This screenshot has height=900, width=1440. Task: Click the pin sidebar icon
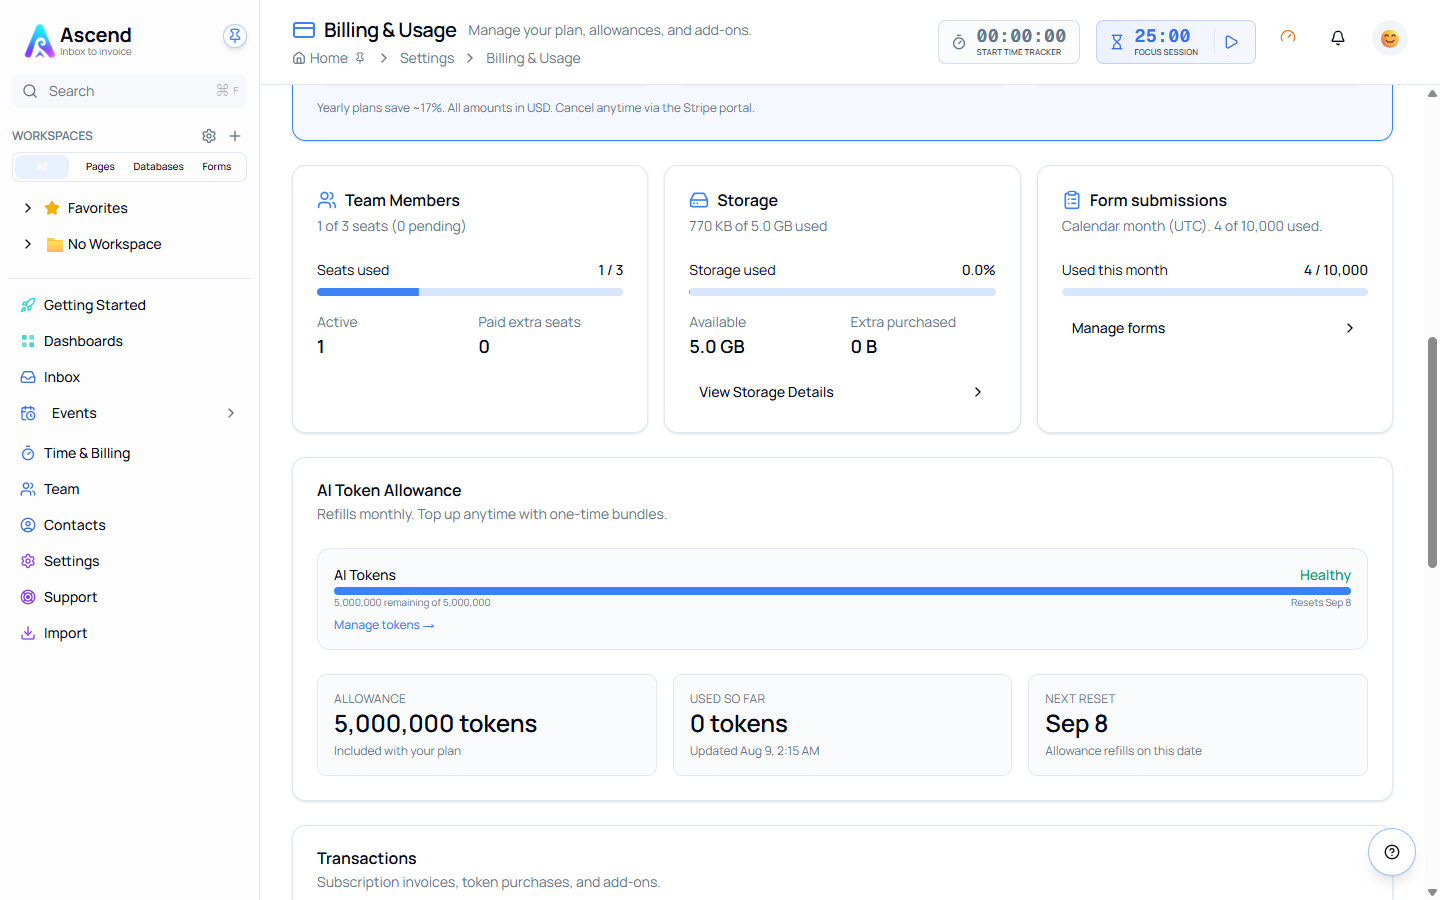point(235,36)
